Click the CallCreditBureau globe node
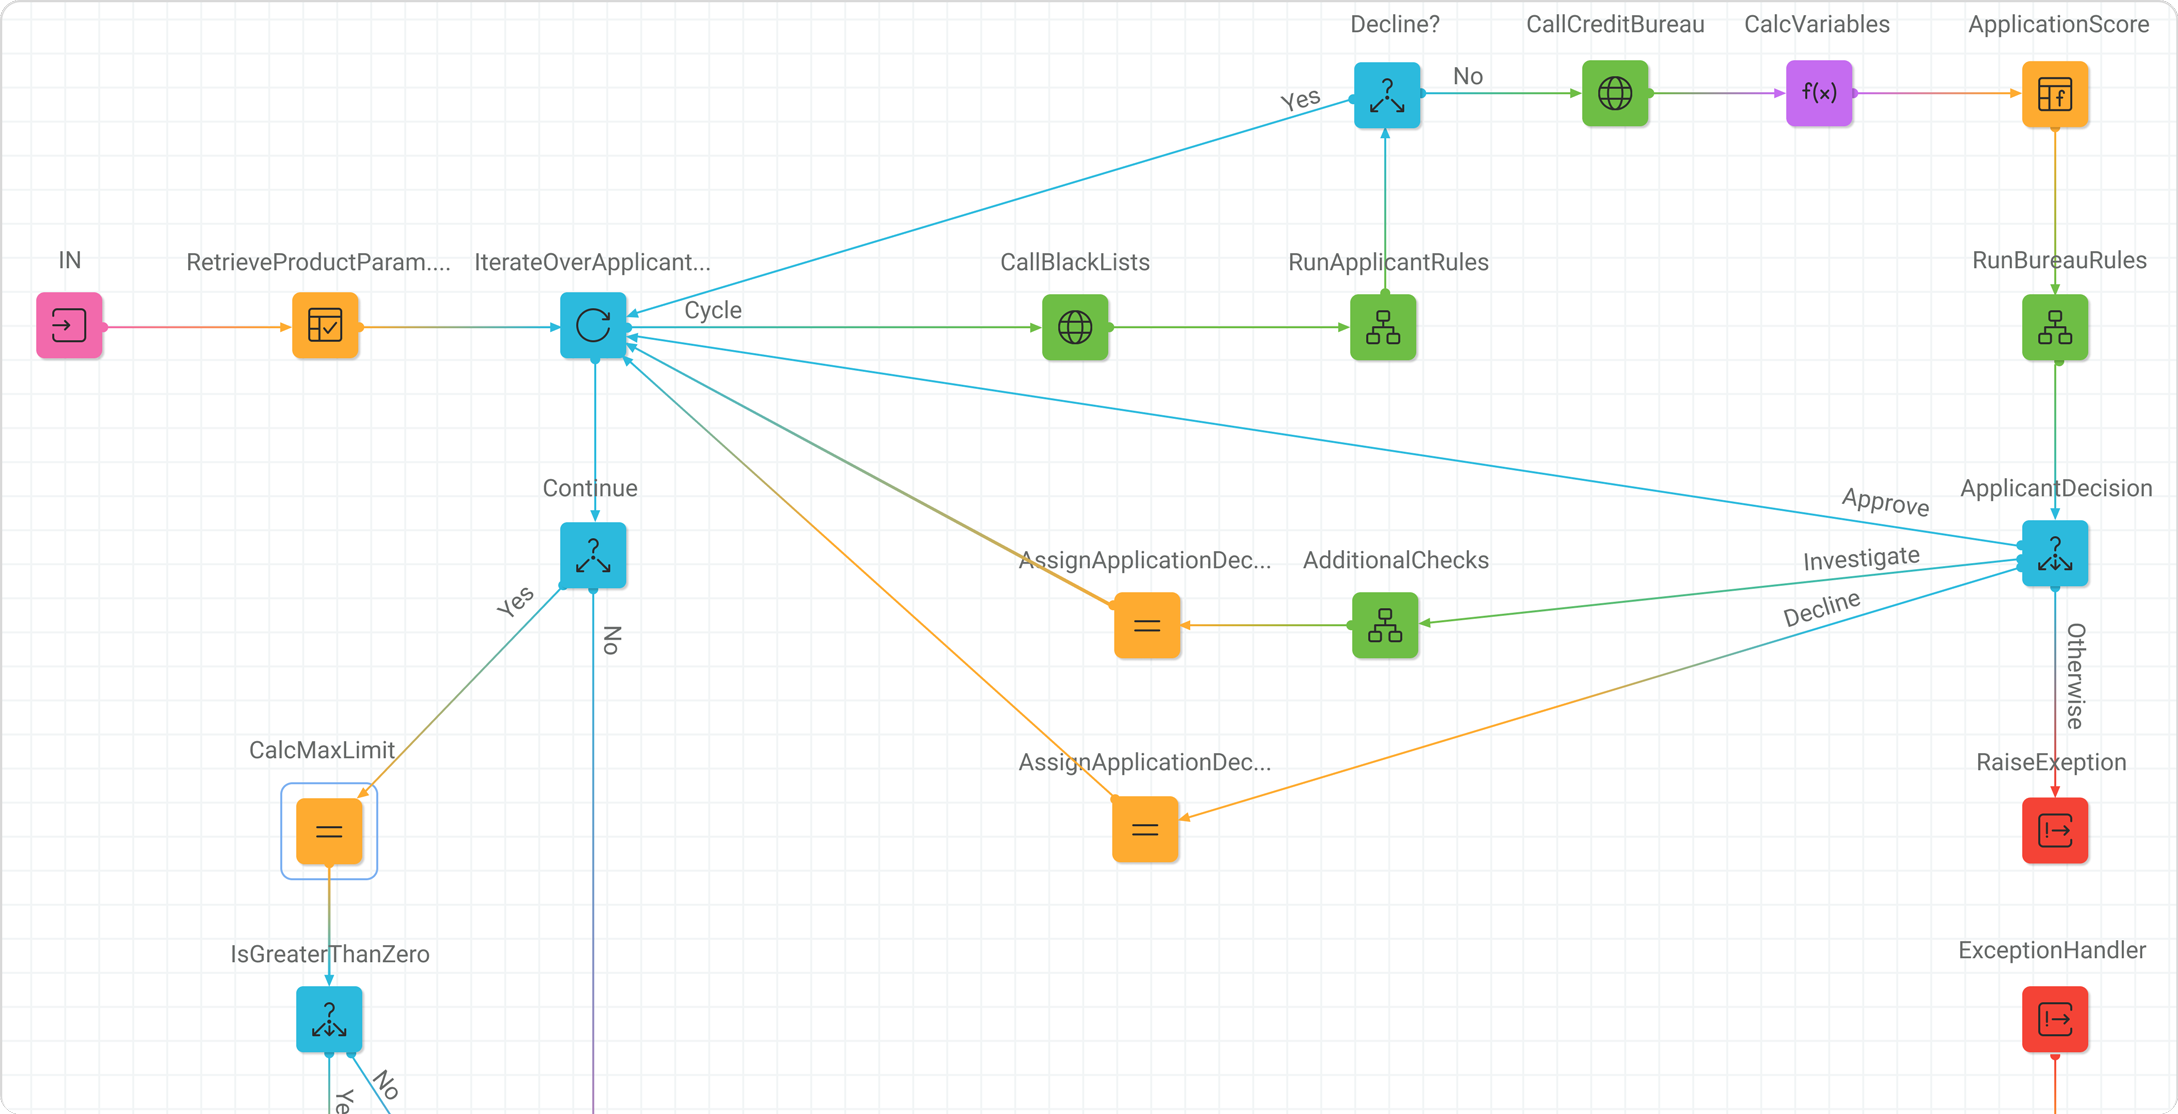 [1615, 93]
